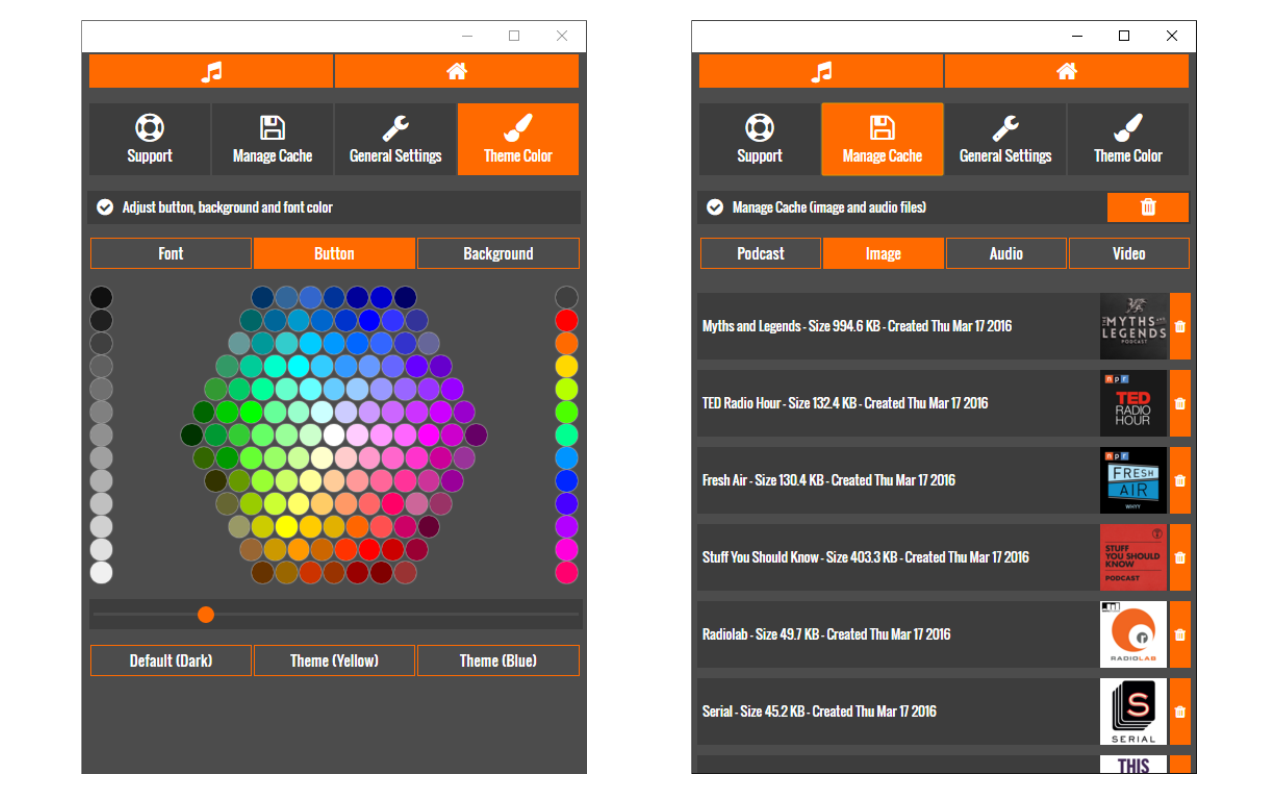This screenshot has height=800, width=1280.
Task: Delete the Radiolab cached file
Action: [1180, 634]
